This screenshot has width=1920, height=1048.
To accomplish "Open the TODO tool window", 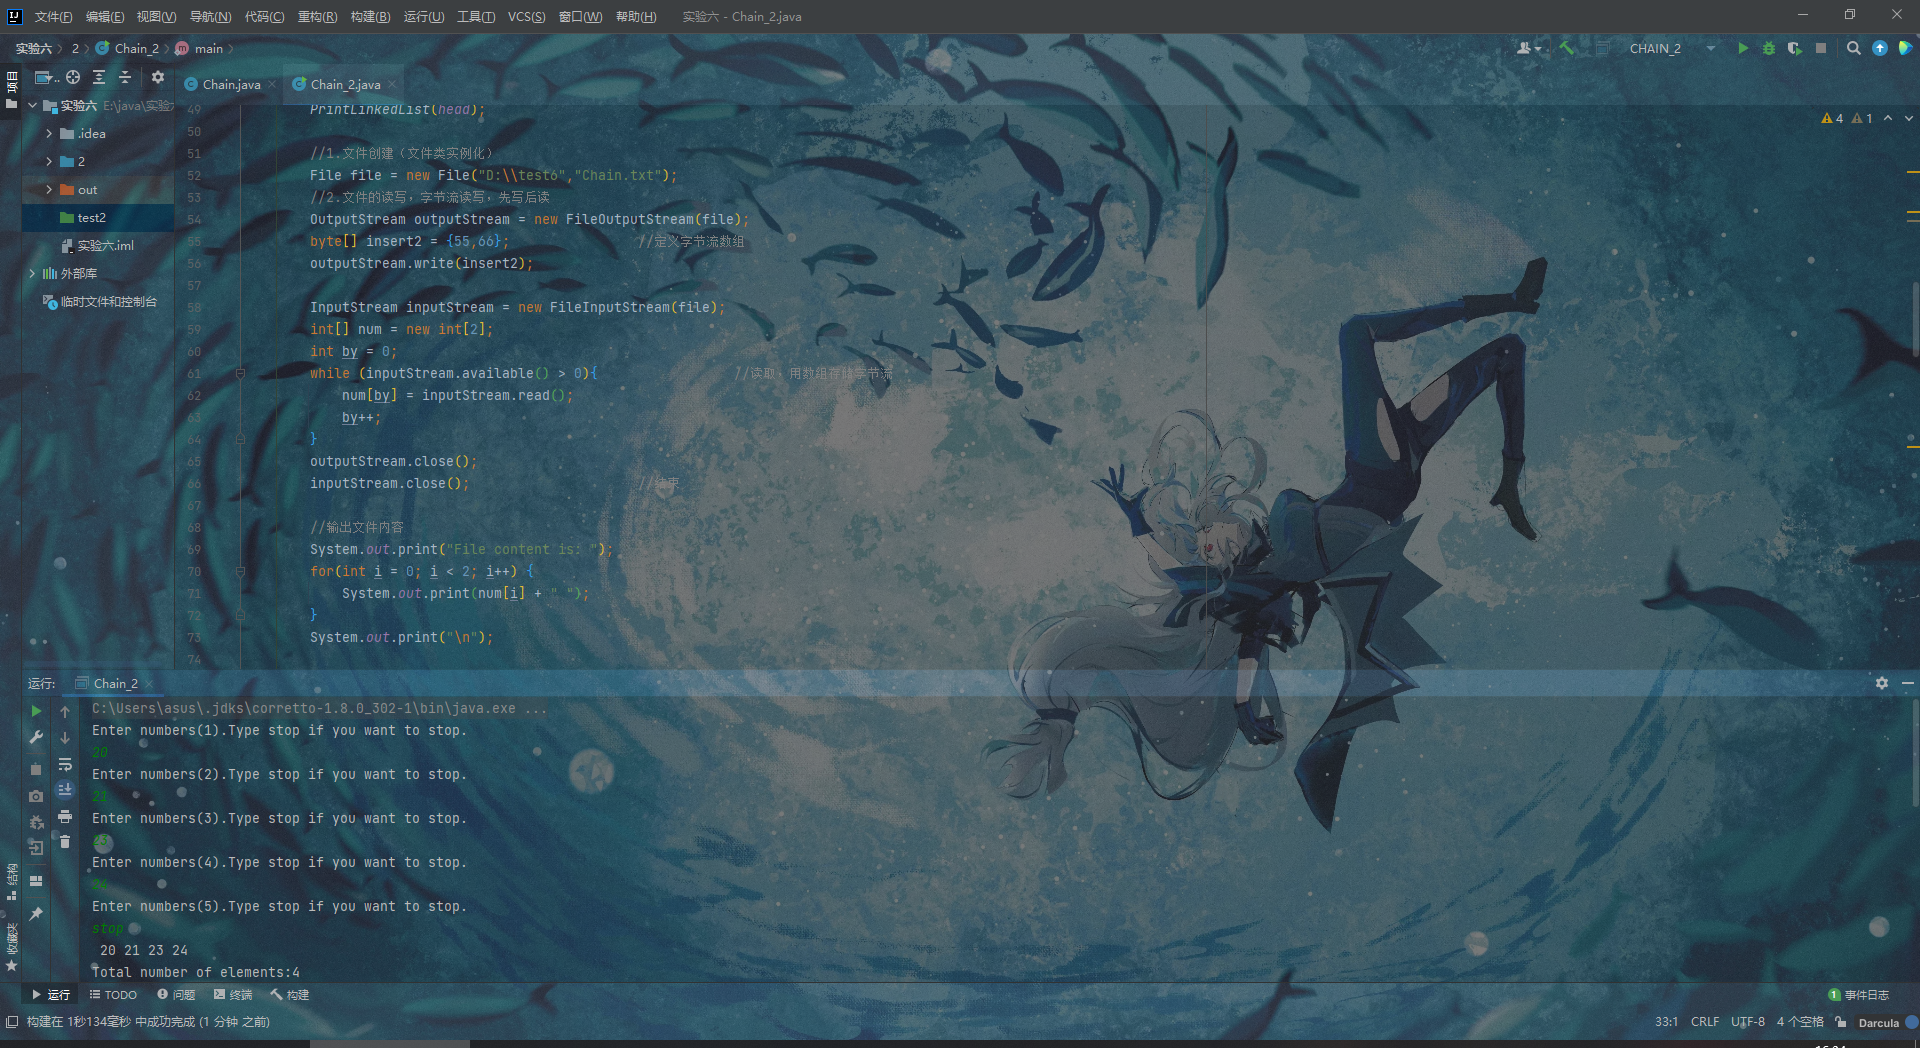I will 113,995.
